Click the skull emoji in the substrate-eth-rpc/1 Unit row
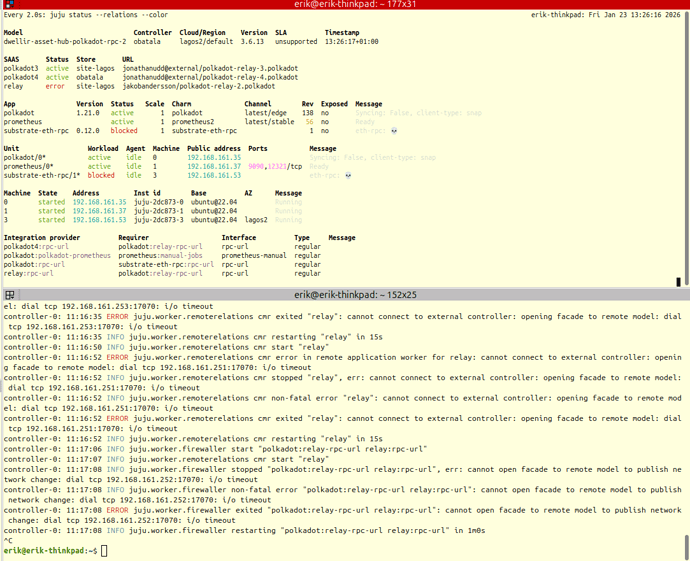This screenshot has width=690, height=561. click(x=348, y=175)
